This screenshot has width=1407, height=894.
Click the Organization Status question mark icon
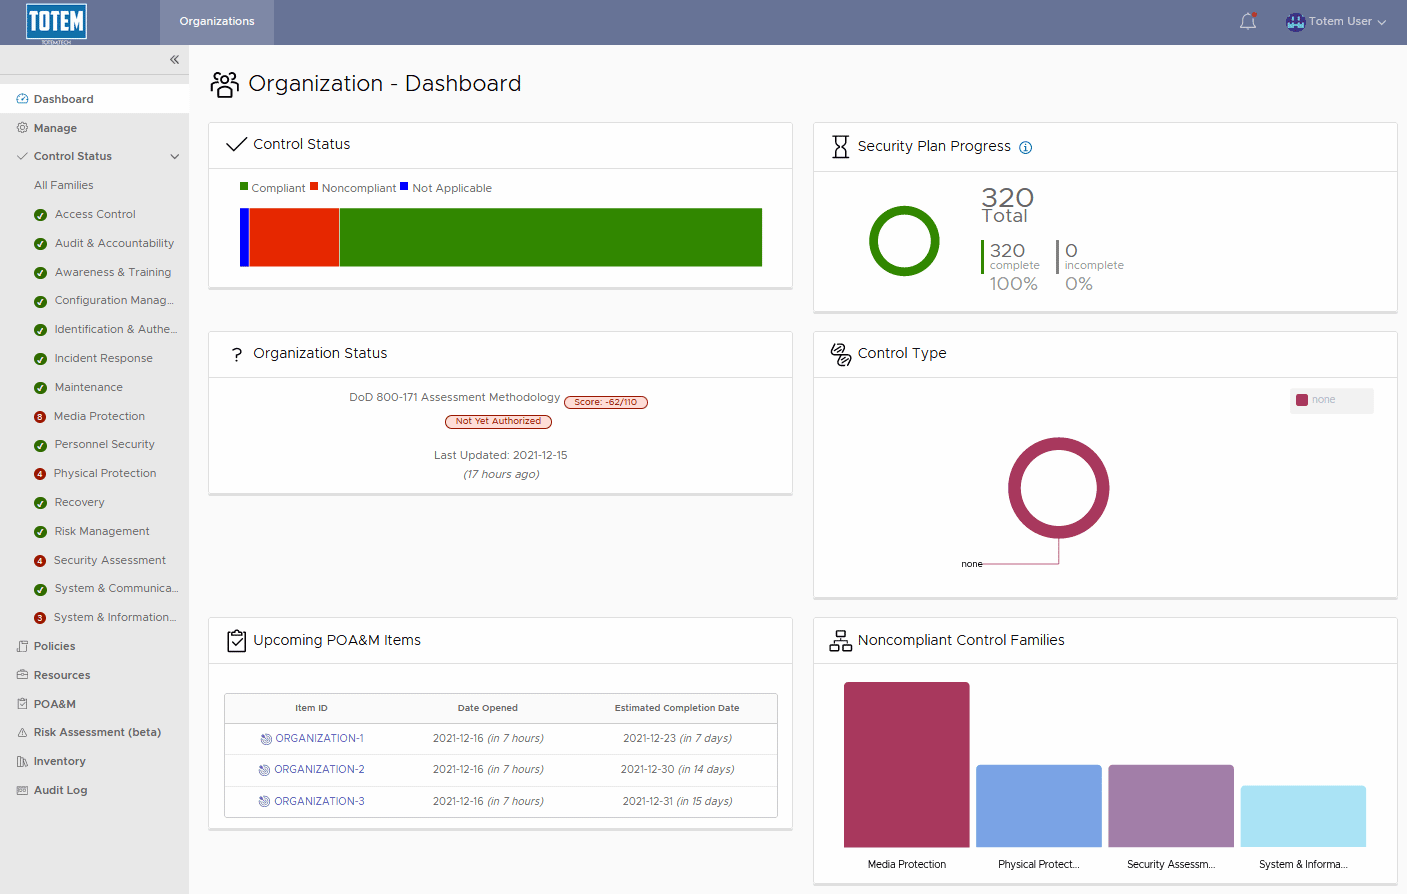click(236, 352)
